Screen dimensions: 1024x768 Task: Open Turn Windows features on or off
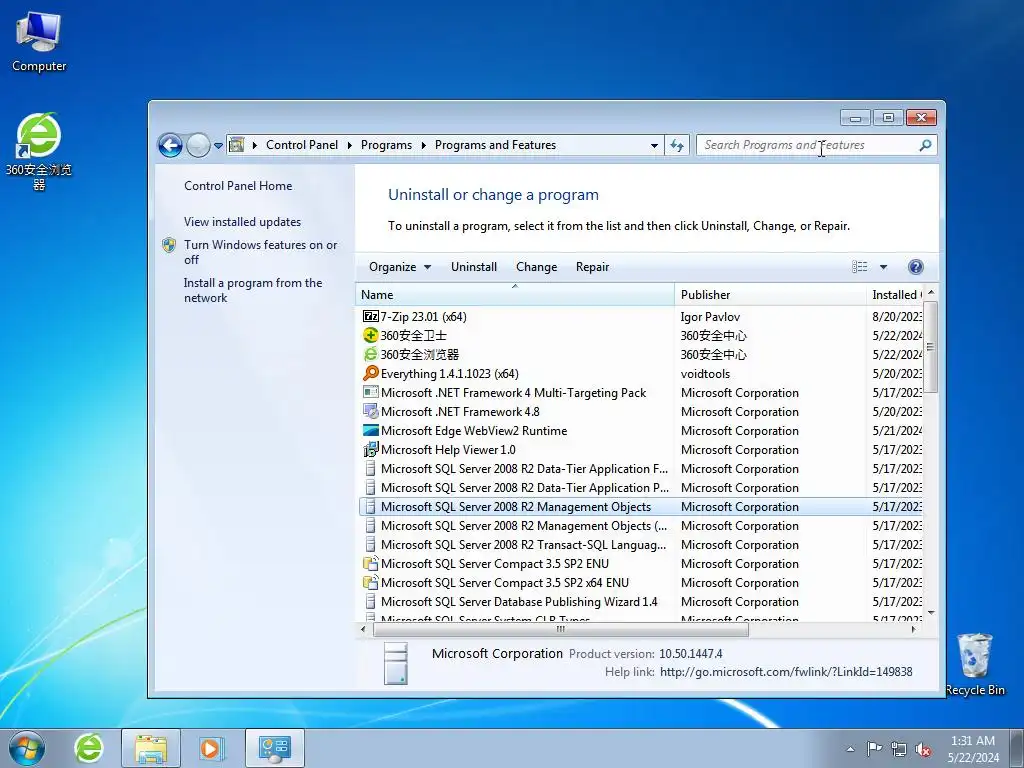click(260, 252)
